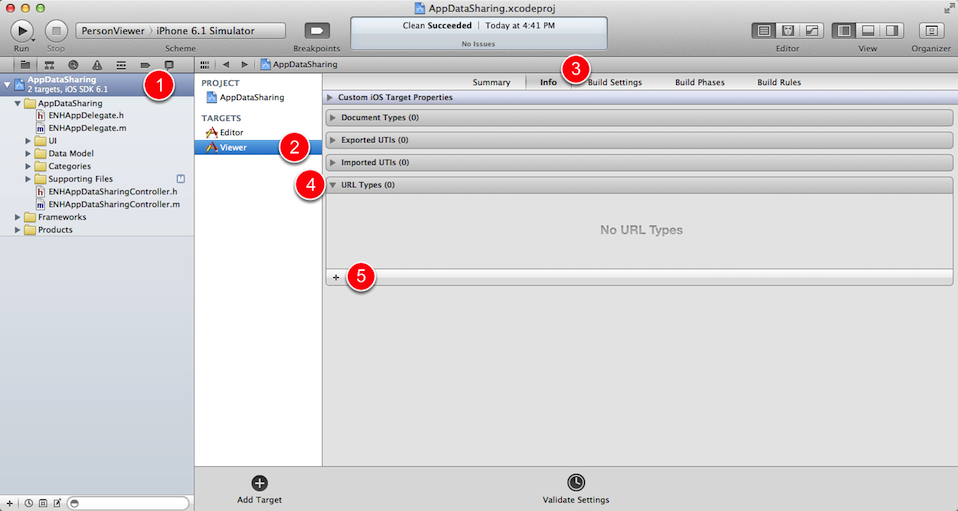Toggle the Navigator pane view
This screenshot has width=958, height=511.
point(844,31)
